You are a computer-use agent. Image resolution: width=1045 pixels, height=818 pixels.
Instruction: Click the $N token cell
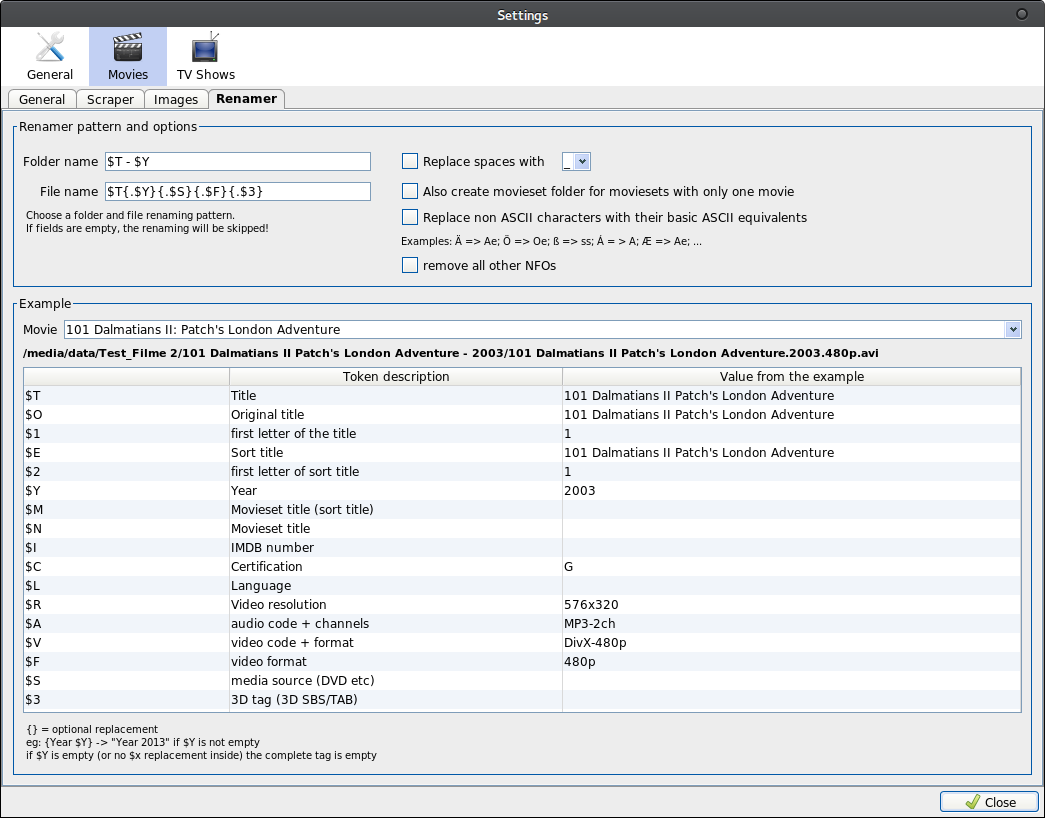click(127, 529)
